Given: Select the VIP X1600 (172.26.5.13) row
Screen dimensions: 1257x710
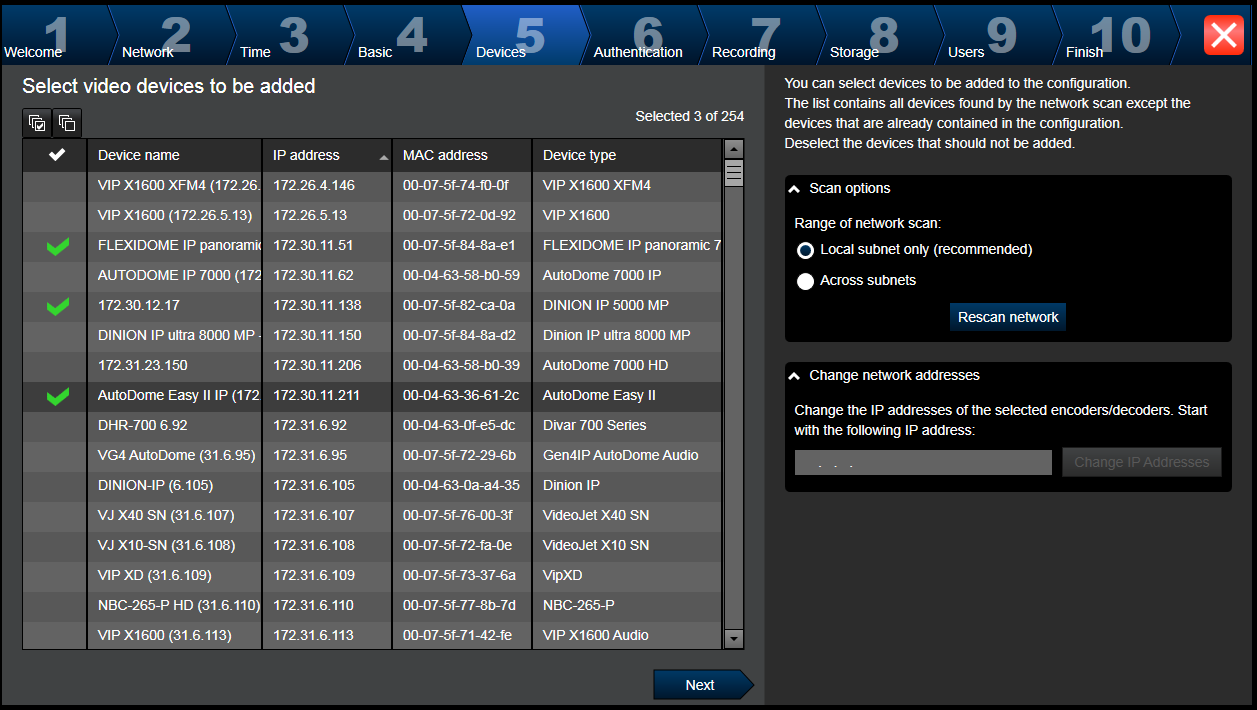Looking at the screenshot, I should [372, 215].
